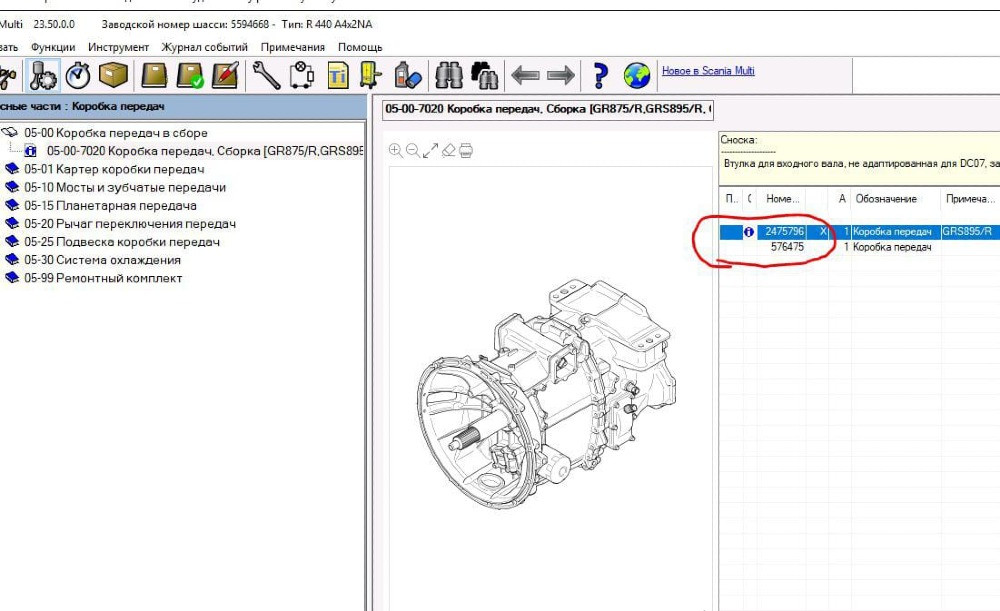This screenshot has width=1000, height=611.
Task: Open the Функции menu
Action: [53, 47]
